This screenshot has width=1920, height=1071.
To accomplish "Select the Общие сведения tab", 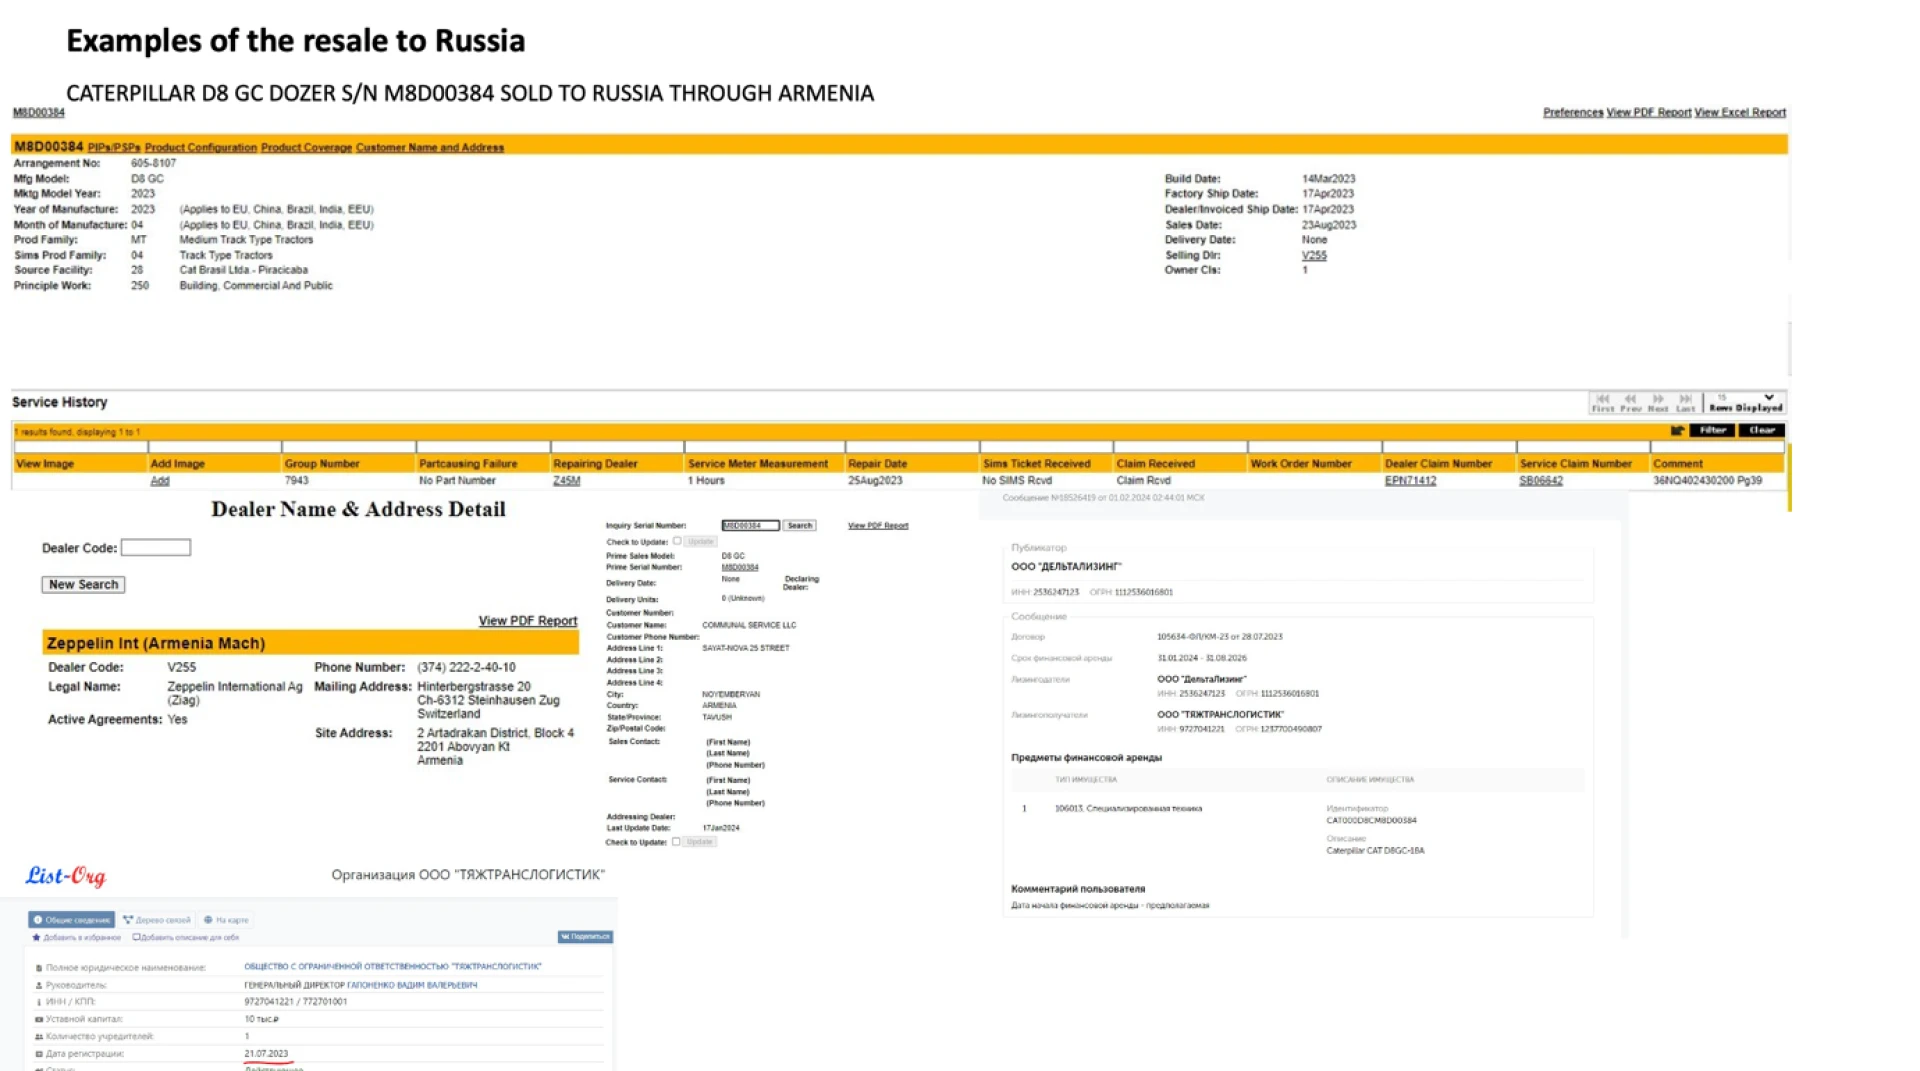I will coord(71,920).
